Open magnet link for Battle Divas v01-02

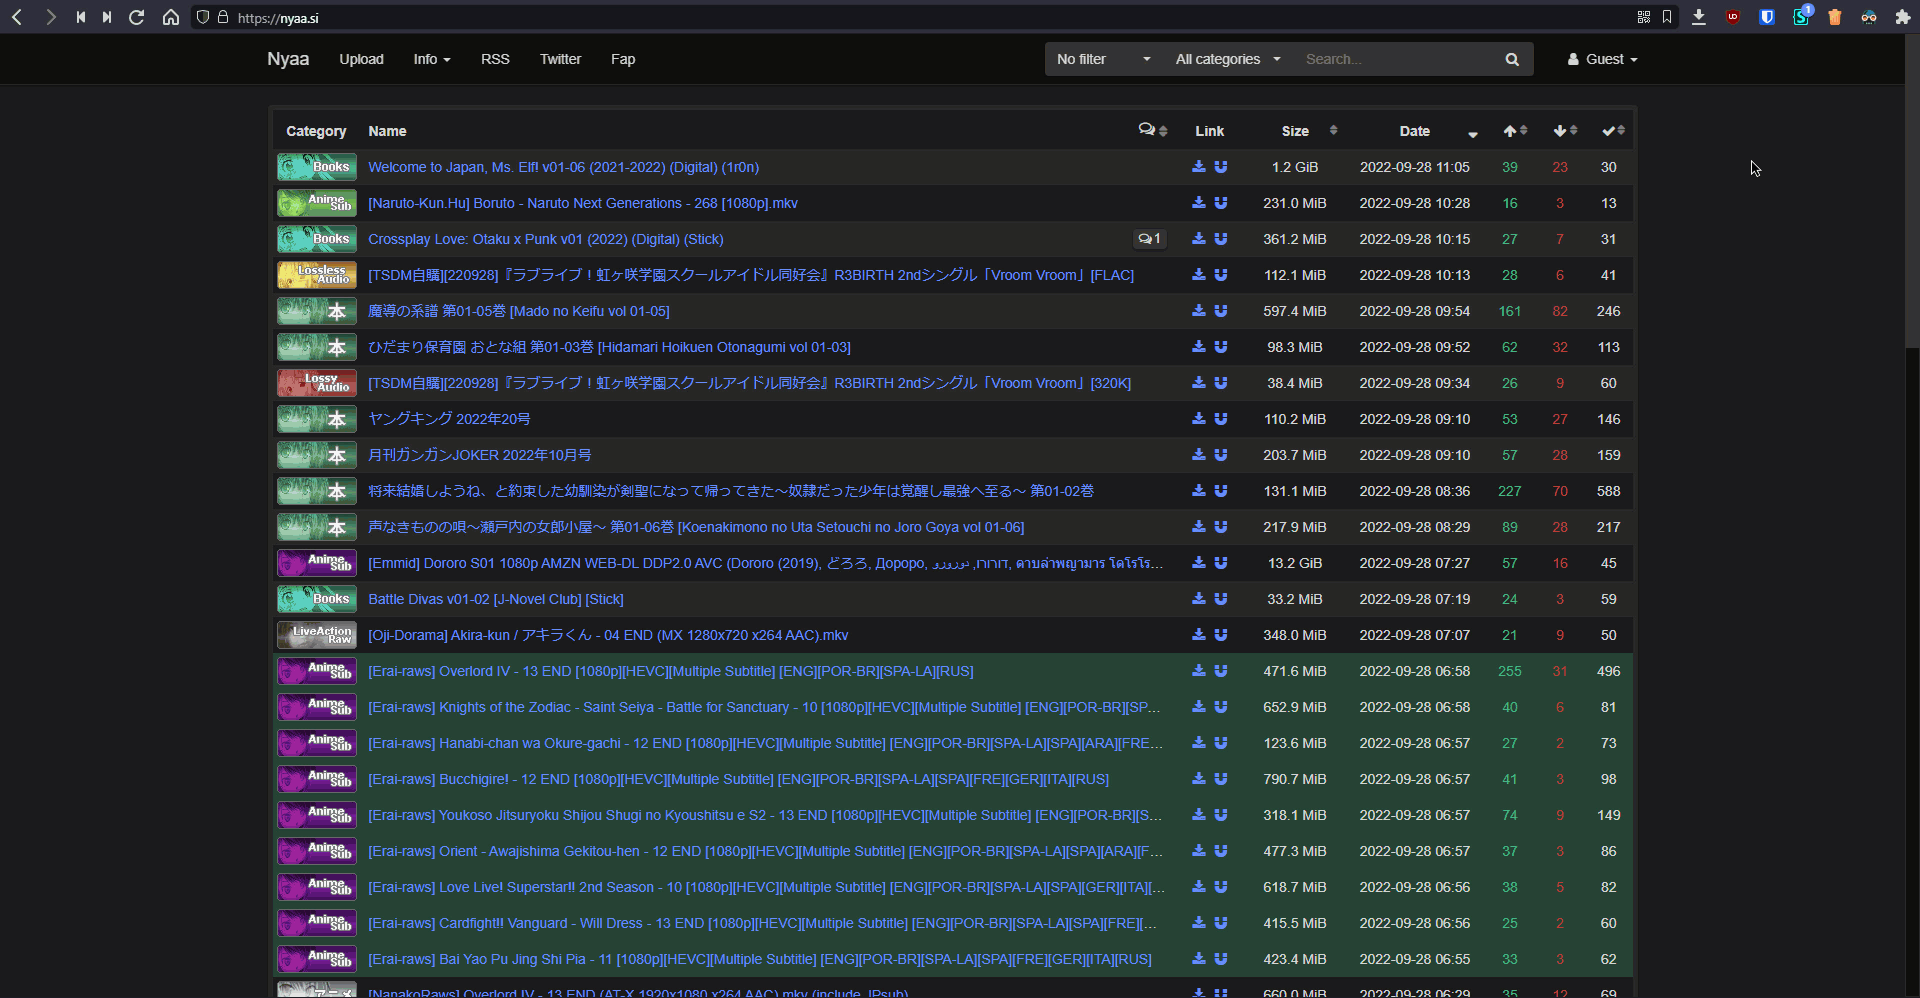(1221, 599)
